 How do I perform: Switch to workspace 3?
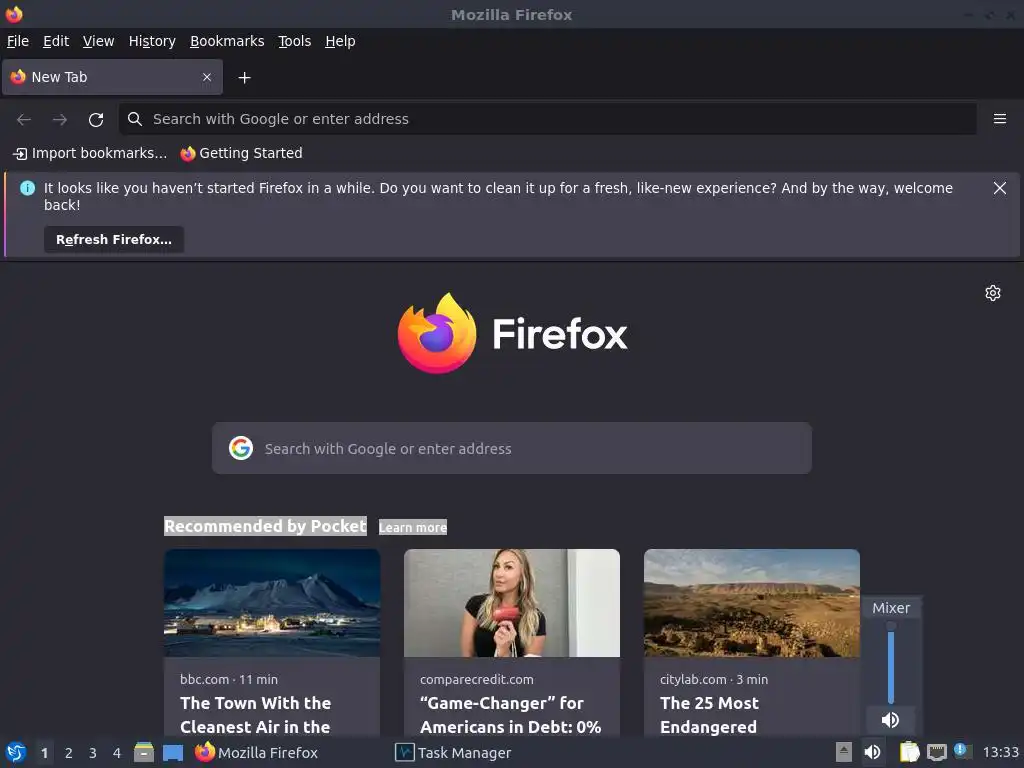93,753
